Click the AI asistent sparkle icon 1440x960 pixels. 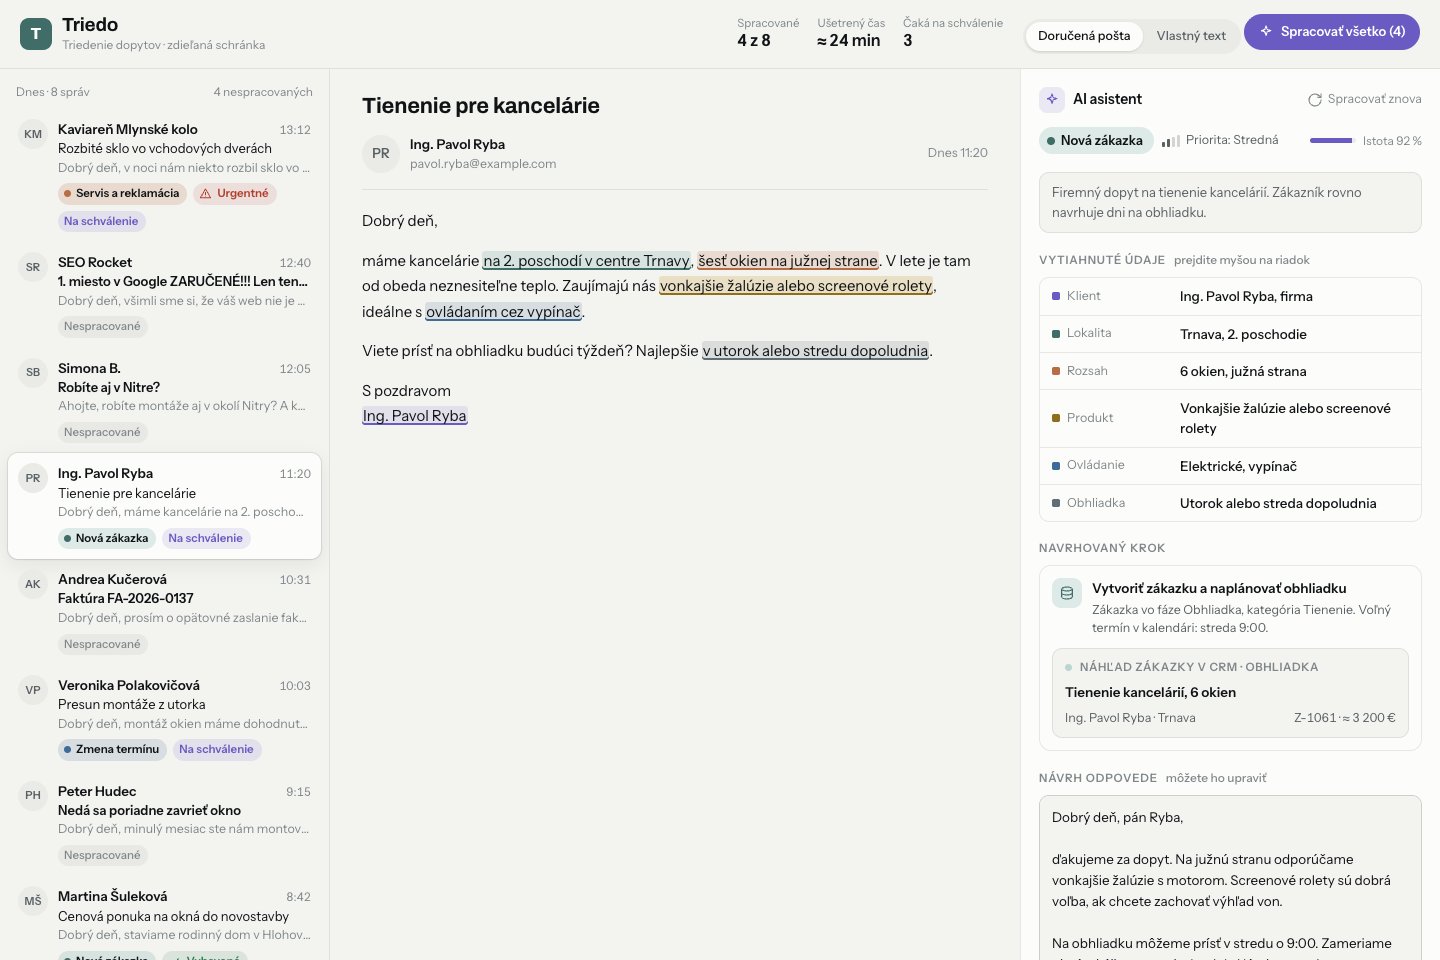point(1052,99)
